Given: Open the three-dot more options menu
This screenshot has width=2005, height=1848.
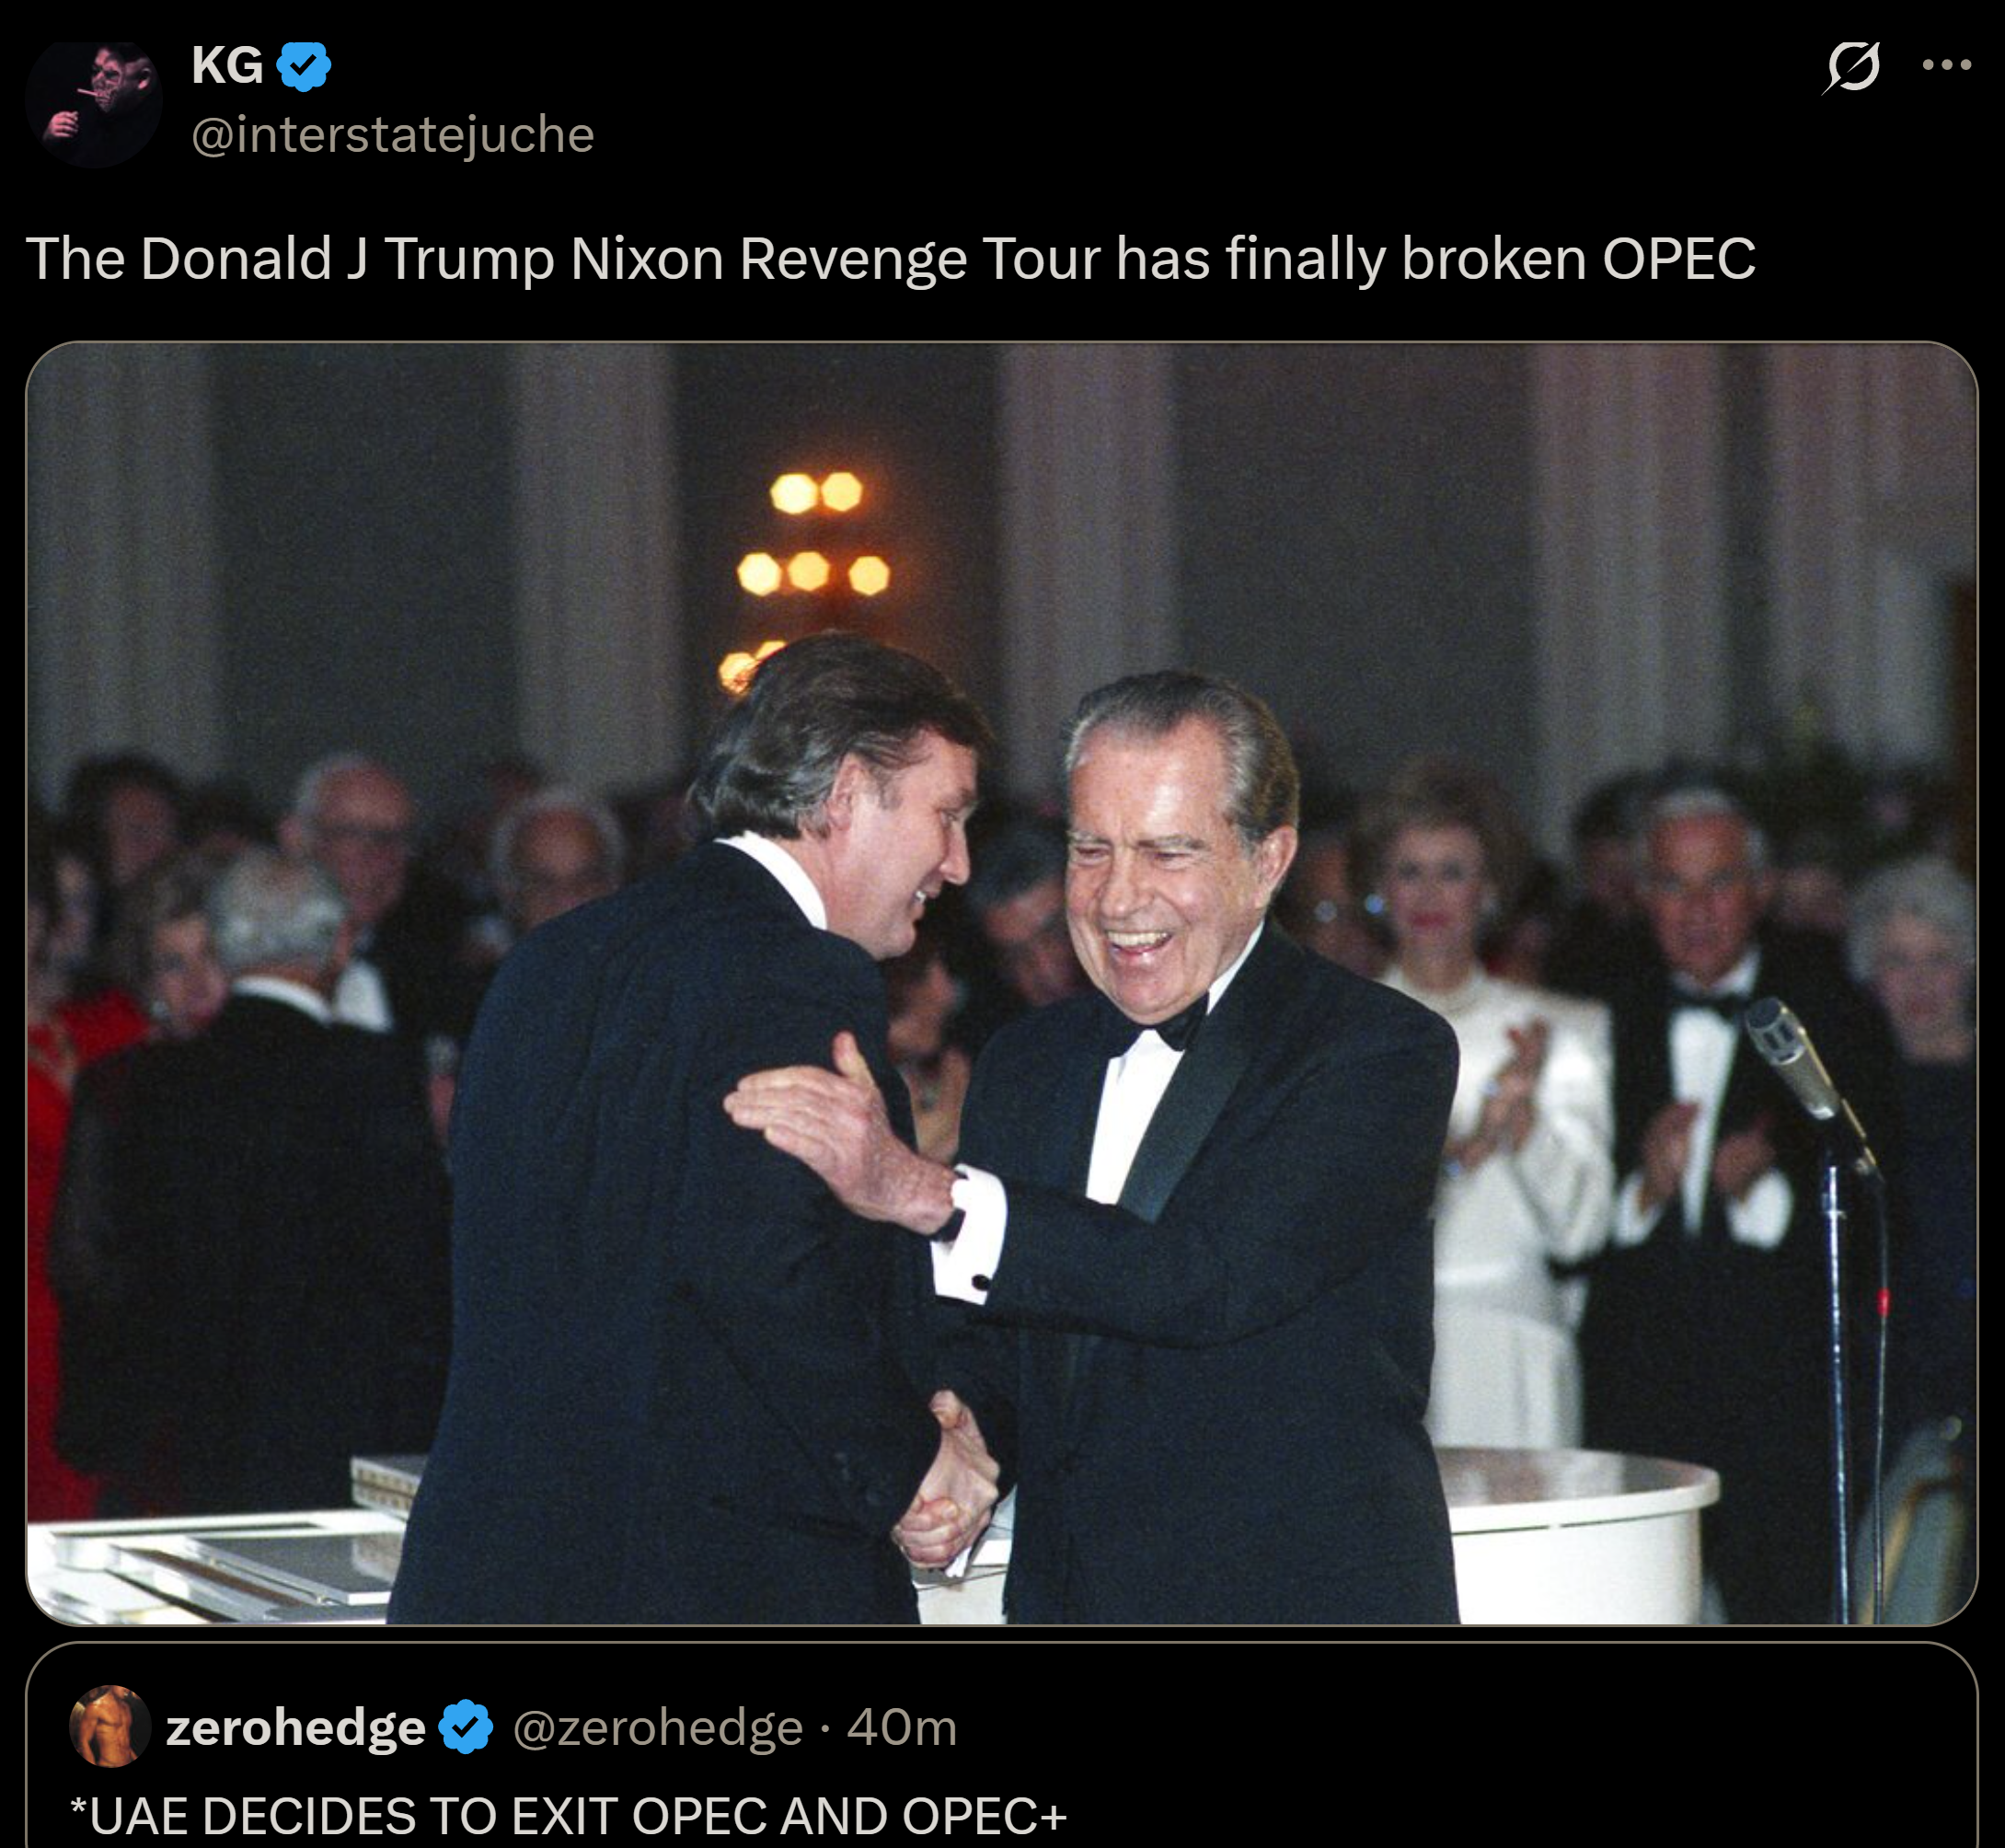Looking at the screenshot, I should pos(1946,65).
